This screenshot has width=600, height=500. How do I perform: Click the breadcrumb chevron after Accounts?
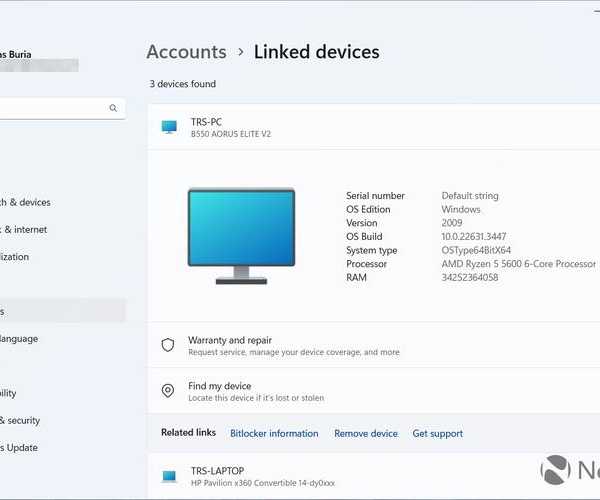(240, 53)
